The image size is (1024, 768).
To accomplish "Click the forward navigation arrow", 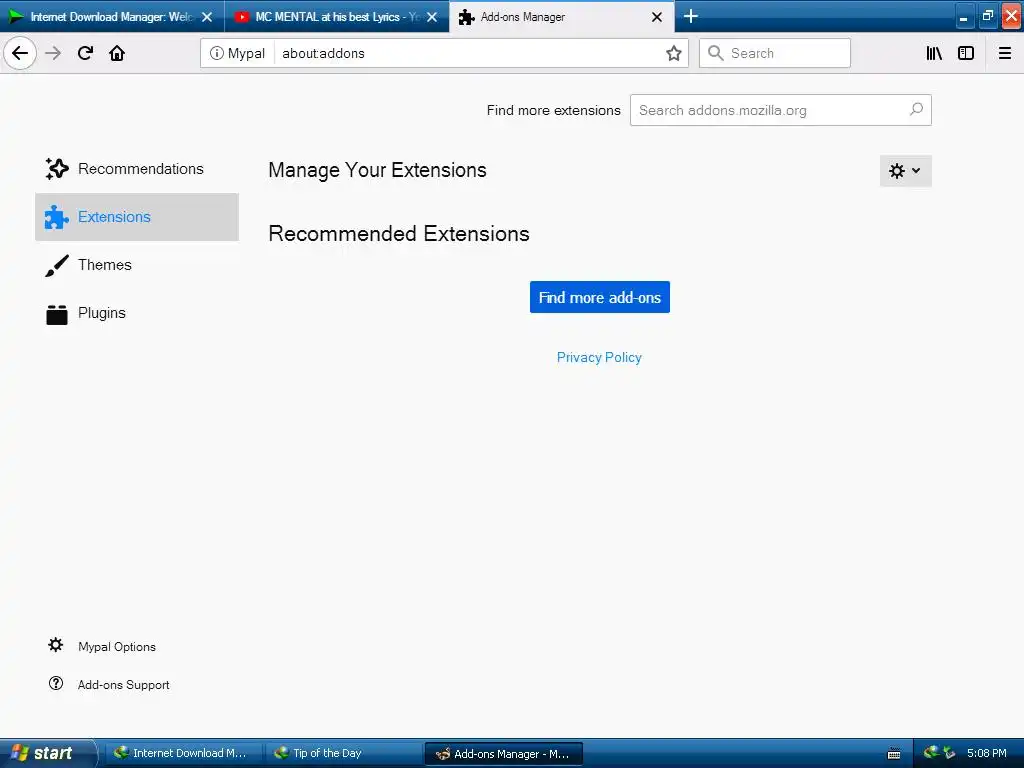I will tap(53, 53).
